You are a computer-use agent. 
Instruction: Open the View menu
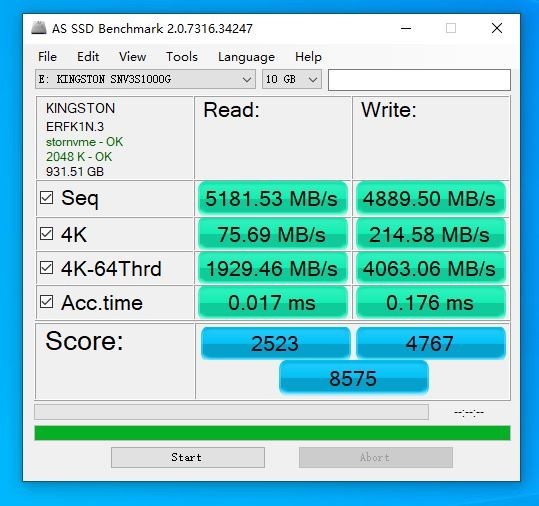click(x=133, y=57)
